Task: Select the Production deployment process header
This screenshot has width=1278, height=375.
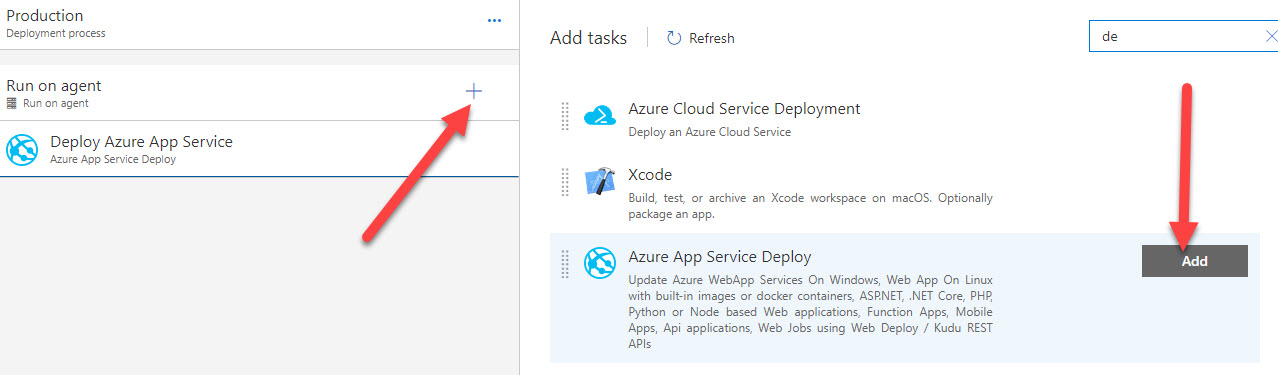Action: (259, 24)
